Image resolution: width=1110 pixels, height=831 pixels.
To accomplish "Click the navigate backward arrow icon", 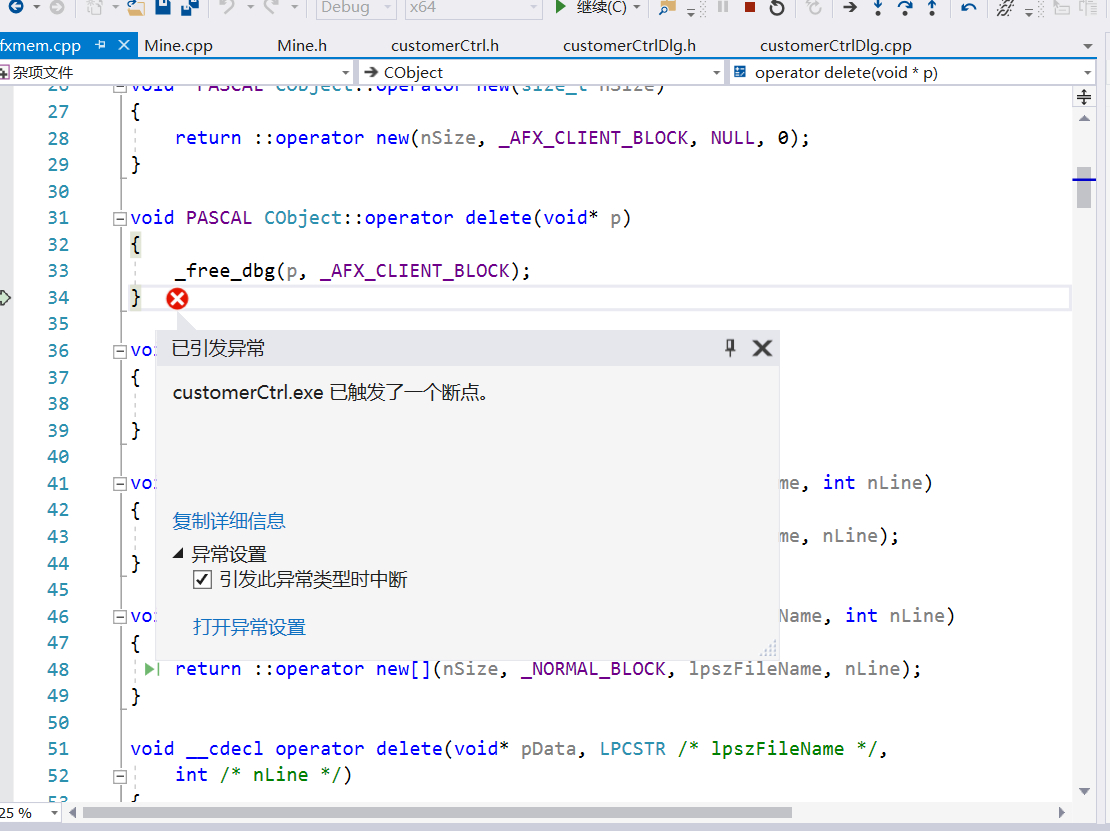I will coord(15,7).
